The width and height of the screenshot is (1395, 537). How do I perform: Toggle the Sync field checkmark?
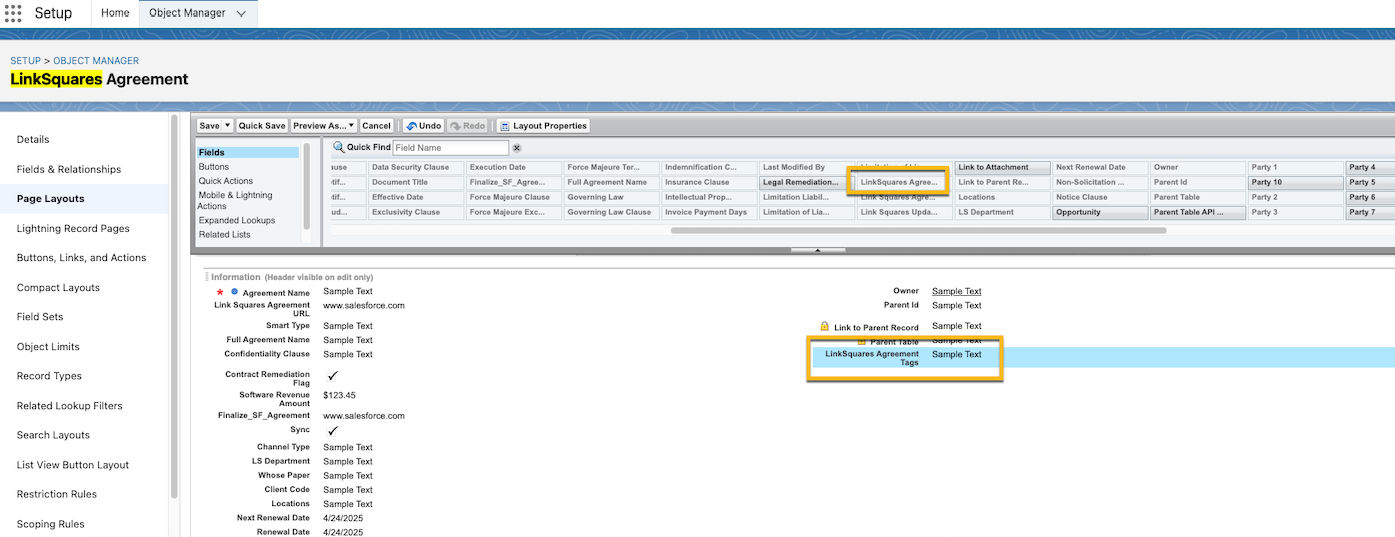click(333, 430)
